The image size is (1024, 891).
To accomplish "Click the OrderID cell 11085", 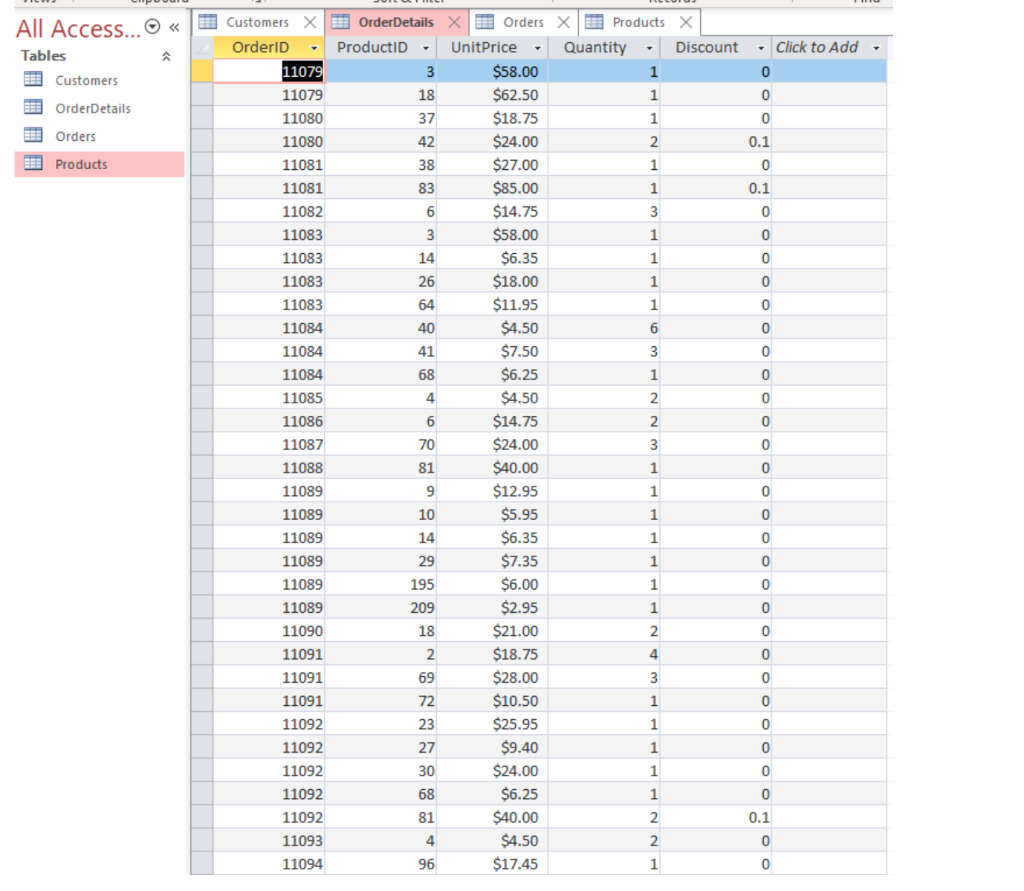I will [269, 398].
